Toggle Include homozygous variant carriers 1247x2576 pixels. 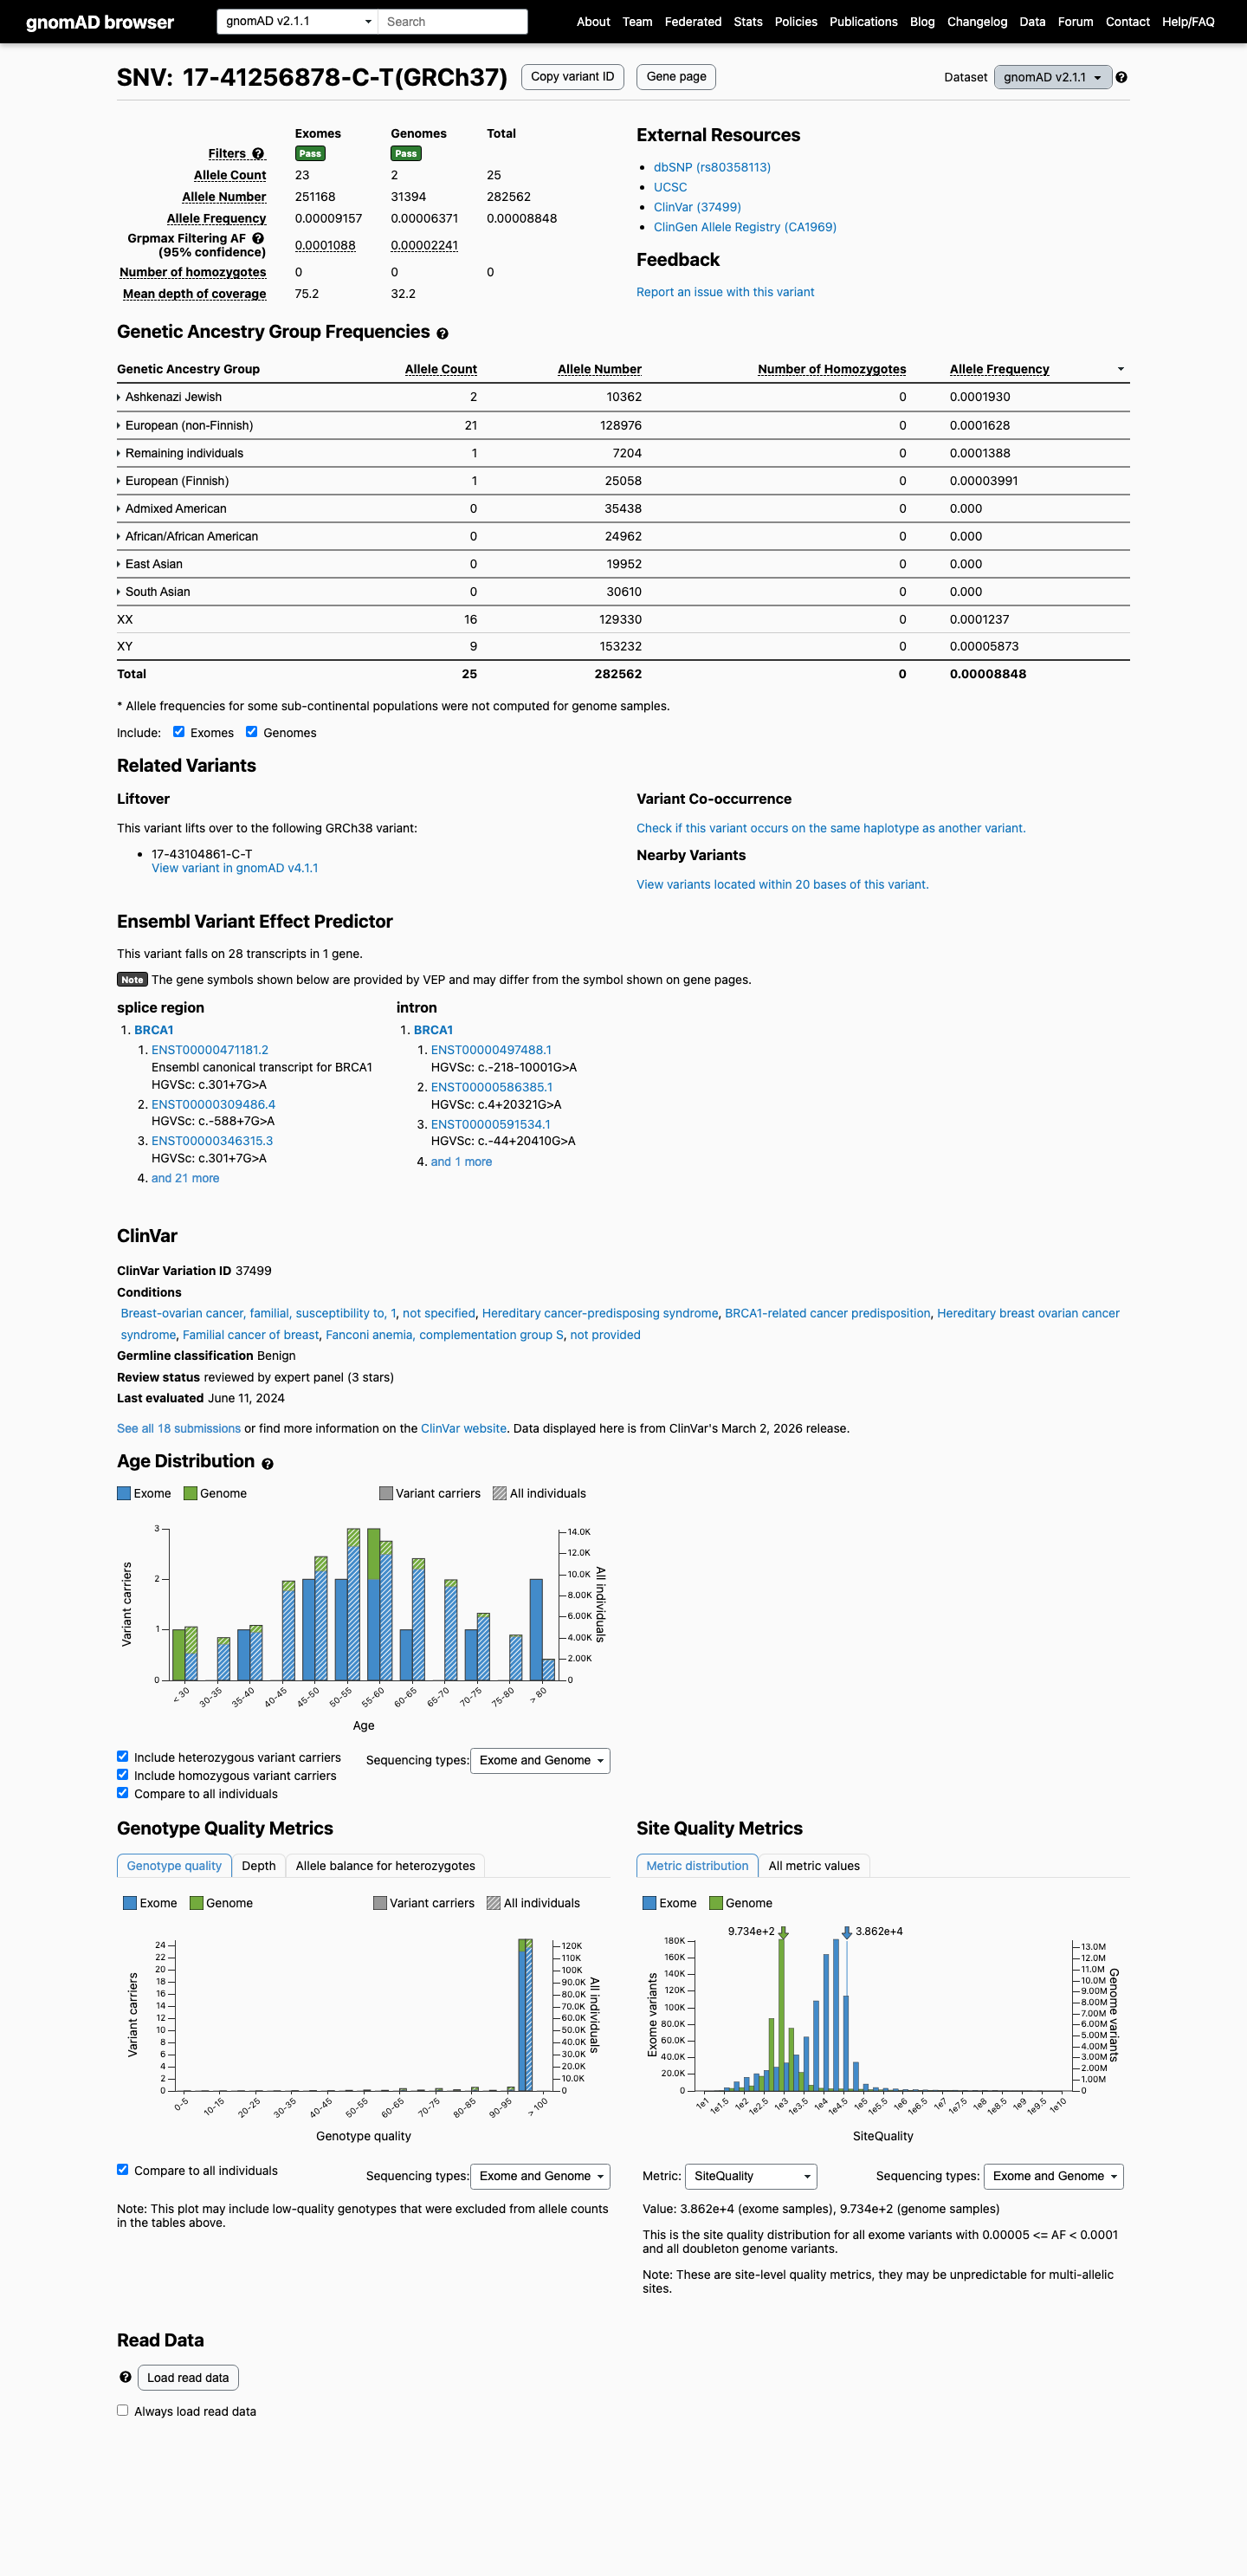(x=123, y=1774)
